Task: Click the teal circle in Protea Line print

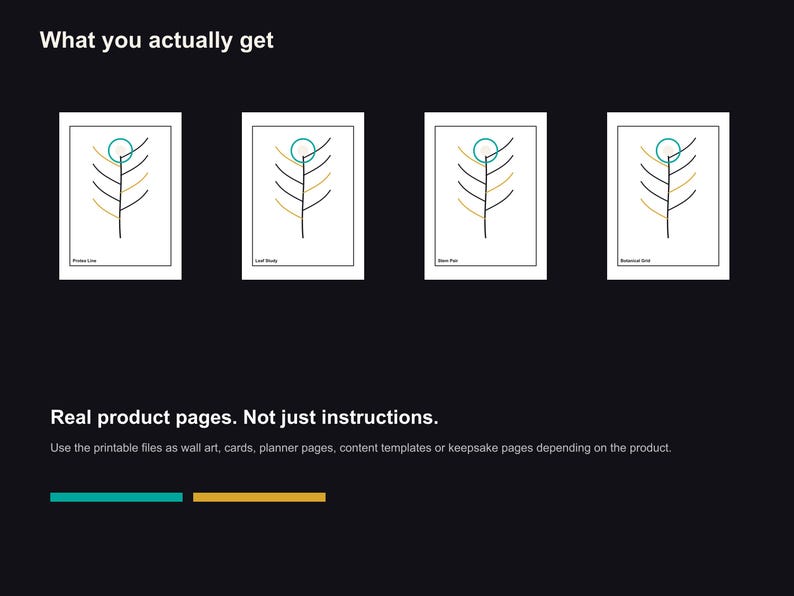Action: (x=121, y=150)
